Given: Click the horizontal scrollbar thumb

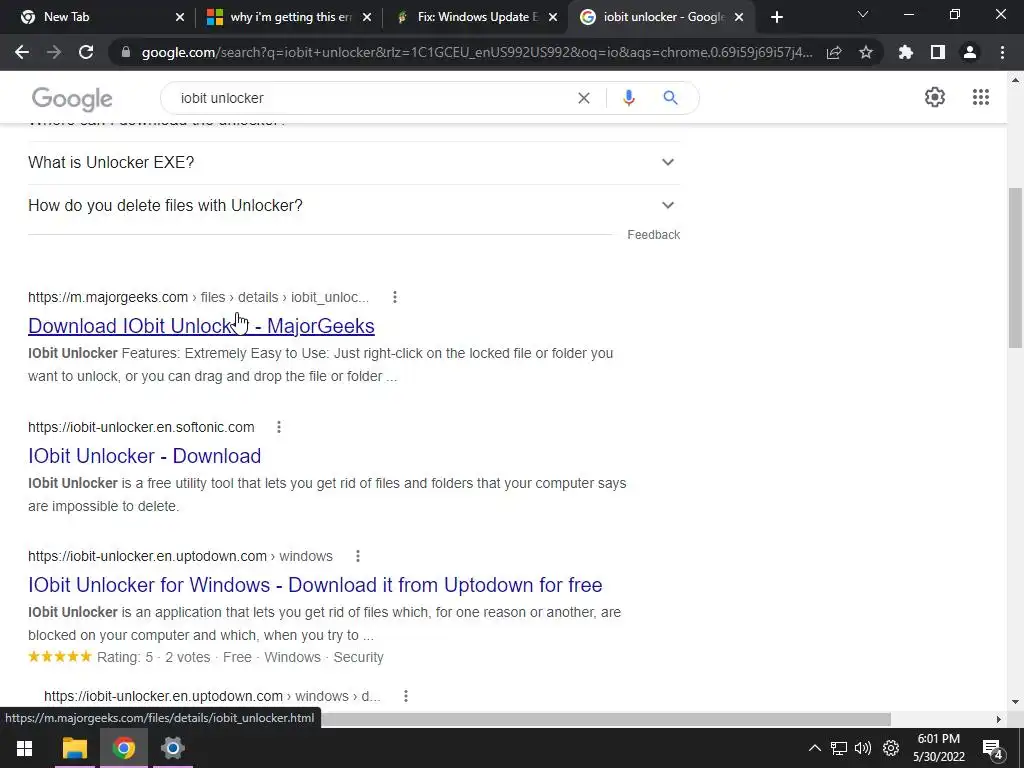Looking at the screenshot, I should pyautogui.click(x=606, y=719).
